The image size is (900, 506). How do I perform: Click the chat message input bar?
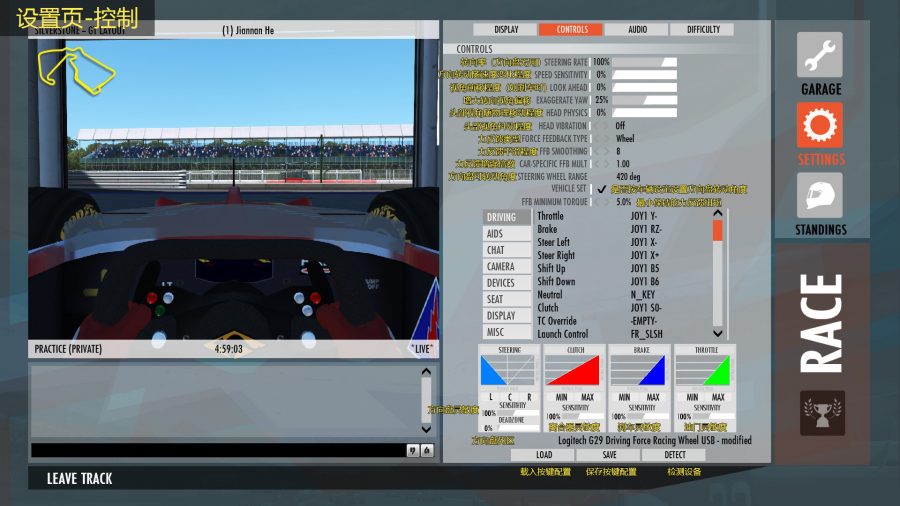pos(218,450)
